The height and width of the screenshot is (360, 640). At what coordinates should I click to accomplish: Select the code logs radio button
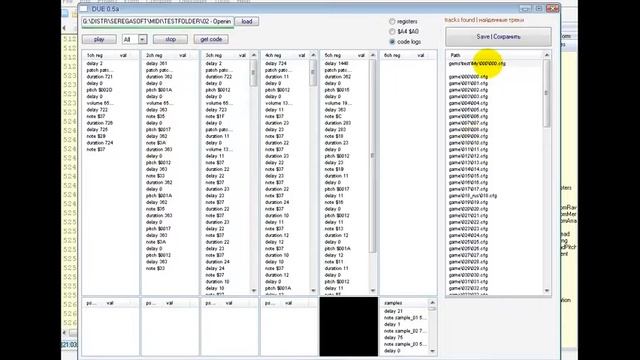tap(392, 42)
